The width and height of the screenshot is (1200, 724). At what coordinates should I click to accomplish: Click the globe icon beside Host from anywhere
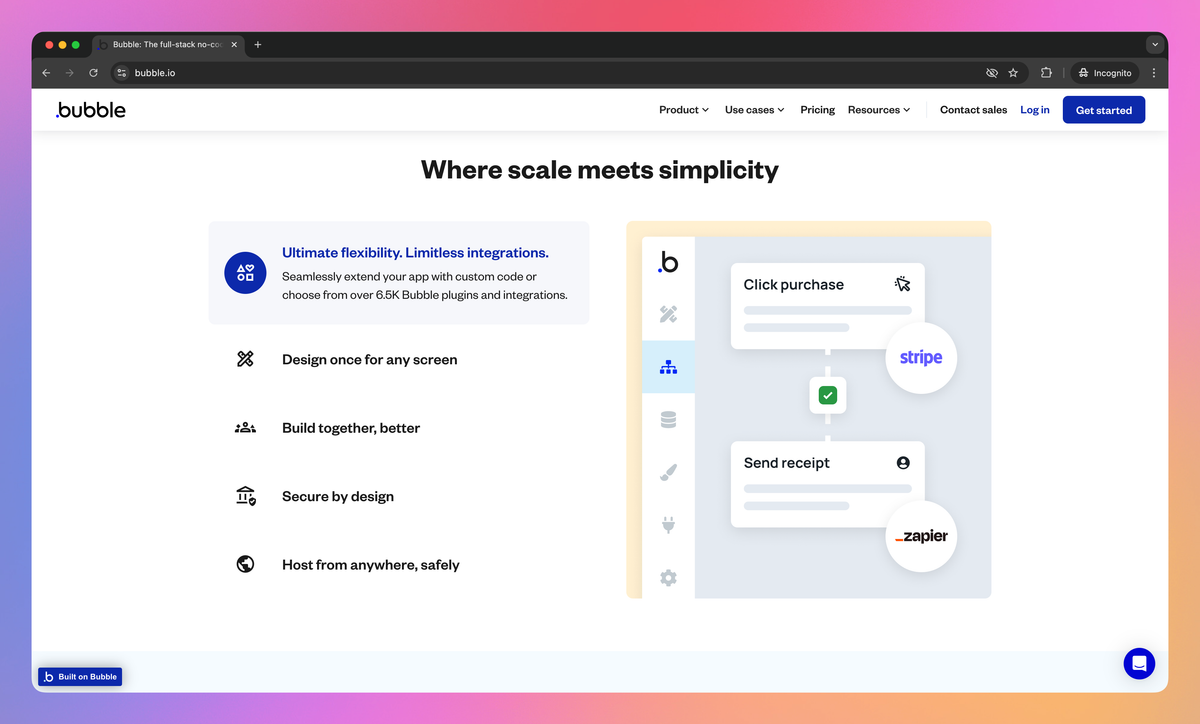point(245,564)
